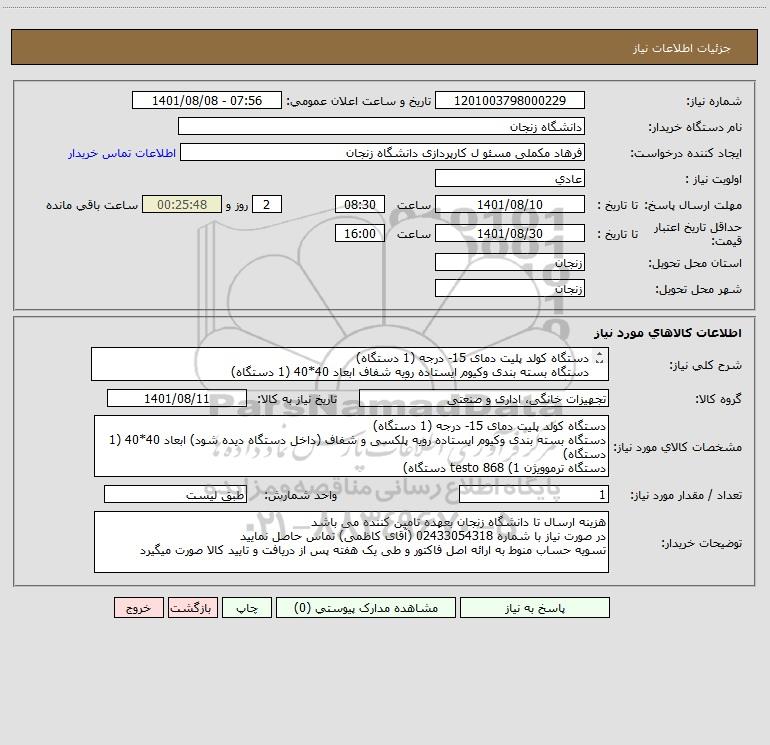Click the label 'تعداد / مقدار مورد نیاز:'
Viewport: 770px width, 745px height.
[686, 495]
